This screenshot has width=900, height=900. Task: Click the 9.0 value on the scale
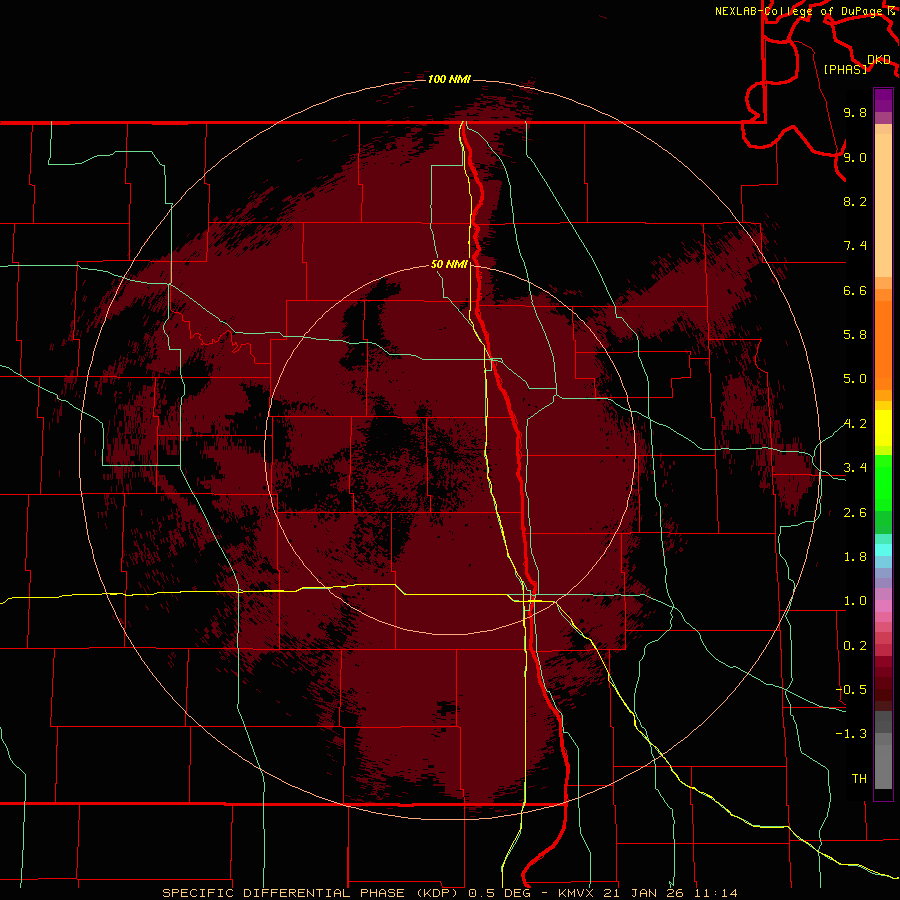pos(855,157)
